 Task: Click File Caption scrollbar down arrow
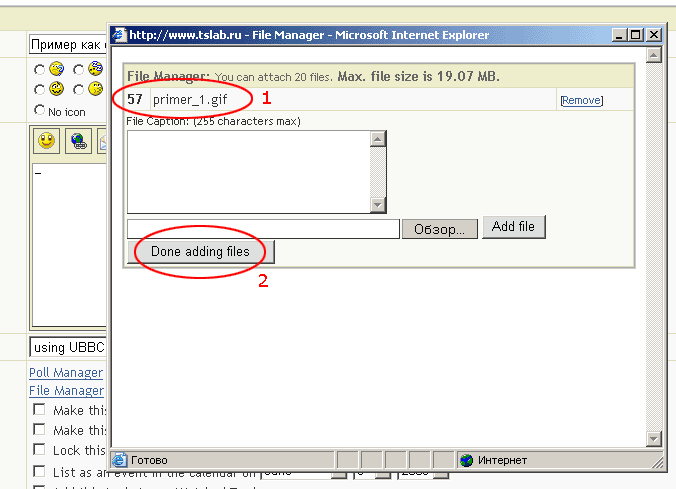tap(378, 205)
